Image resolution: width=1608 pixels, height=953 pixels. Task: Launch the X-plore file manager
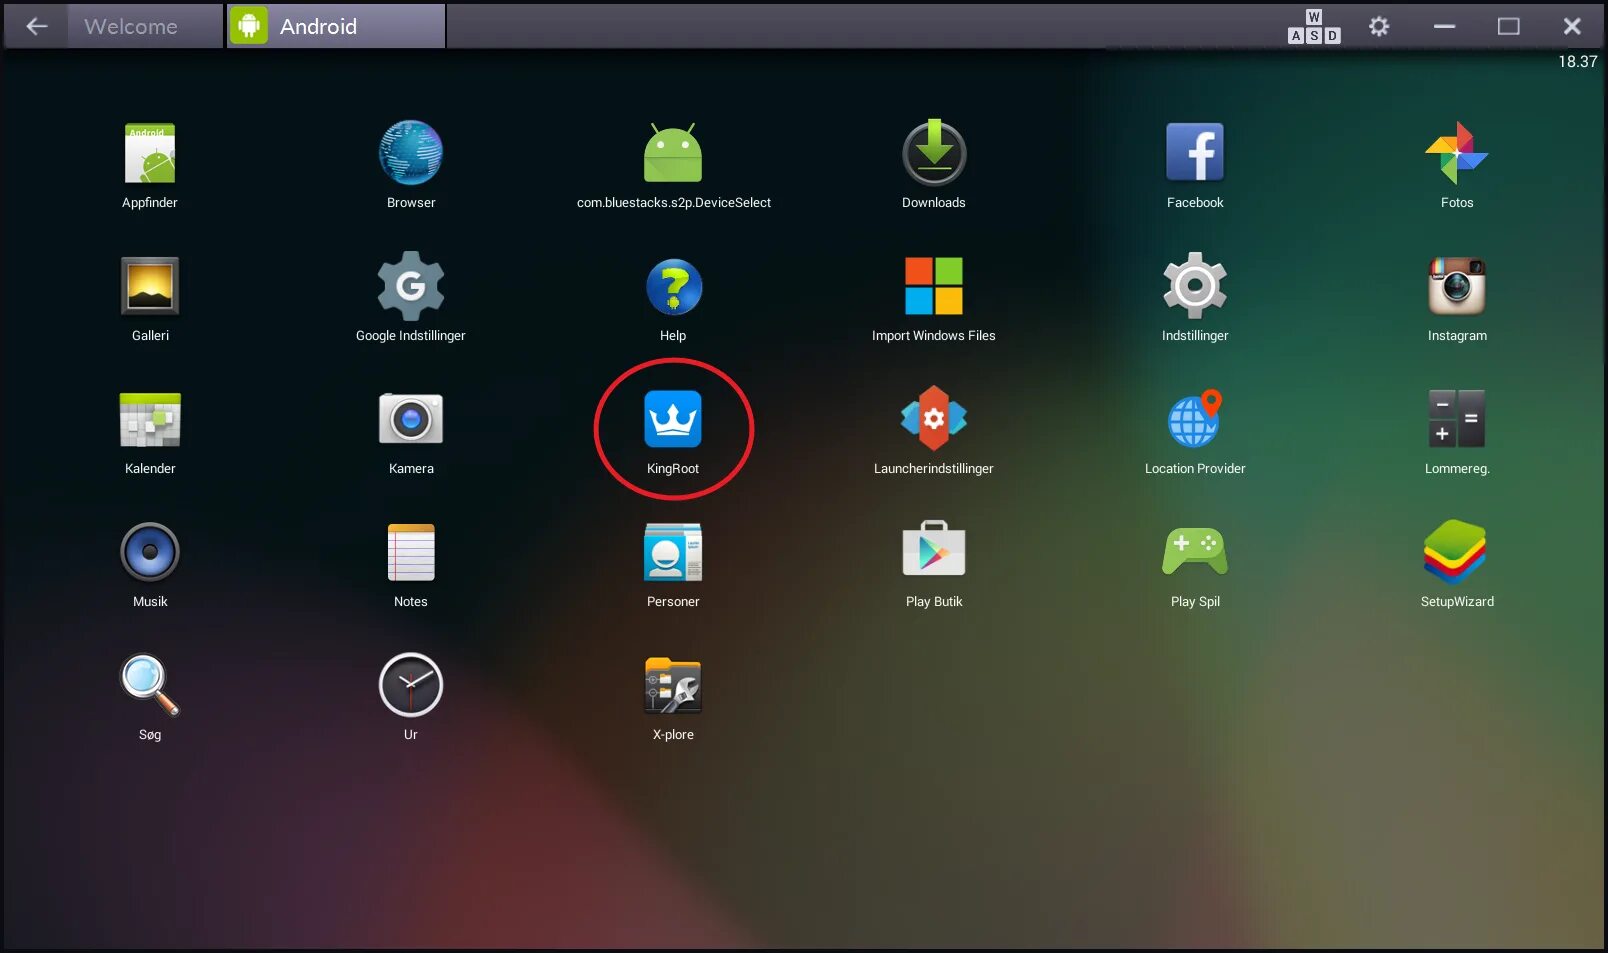[x=673, y=685]
